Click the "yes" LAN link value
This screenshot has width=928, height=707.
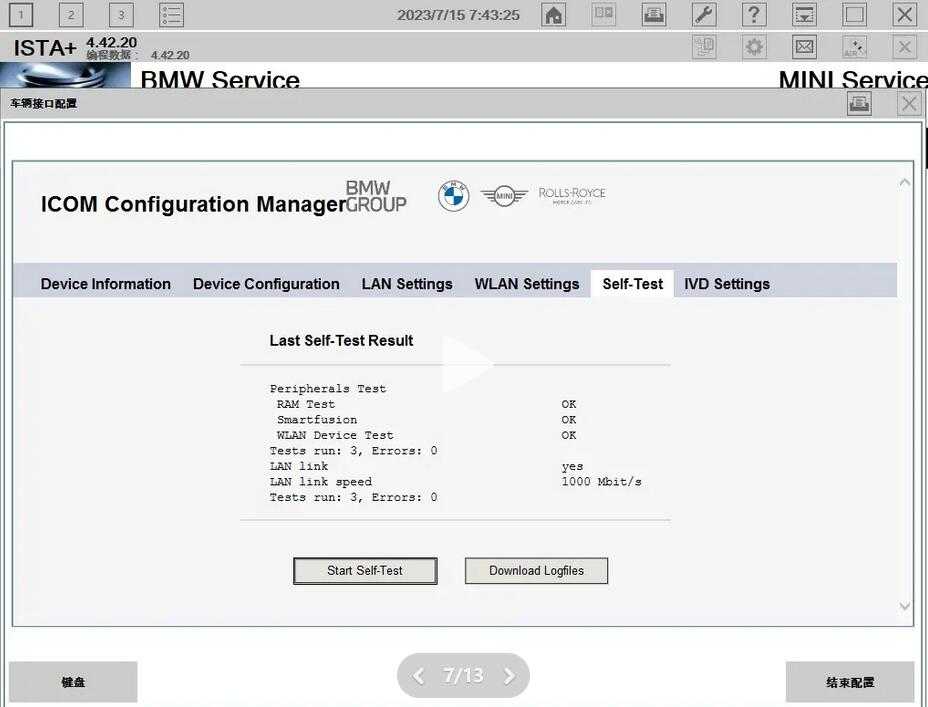[572, 467]
